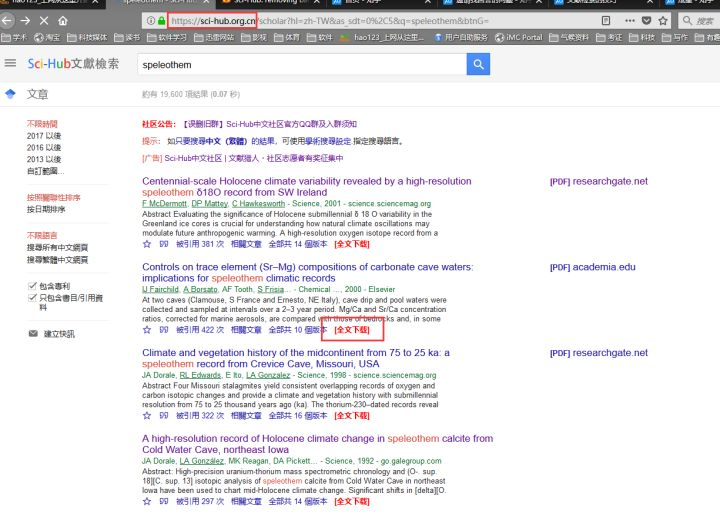Stop page loading with the X button

click(44, 21)
